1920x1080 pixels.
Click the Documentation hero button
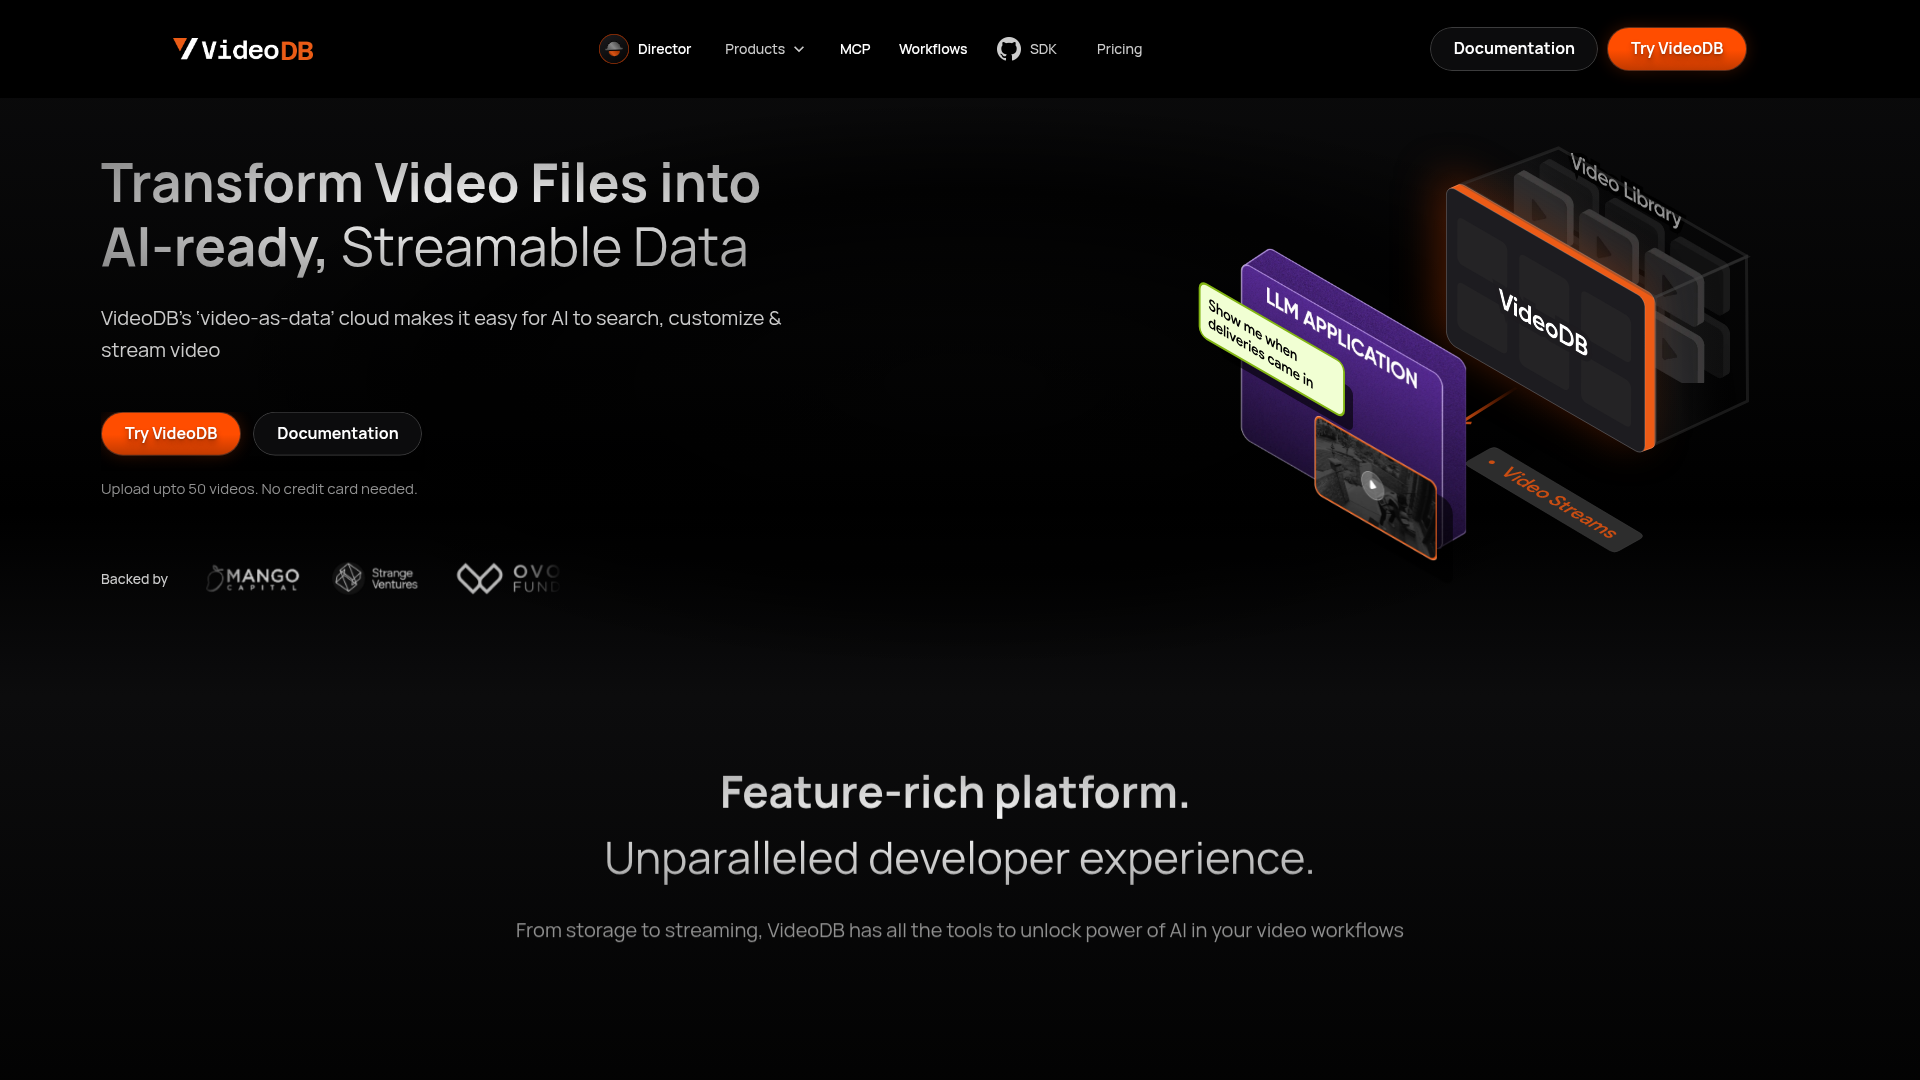pos(337,433)
